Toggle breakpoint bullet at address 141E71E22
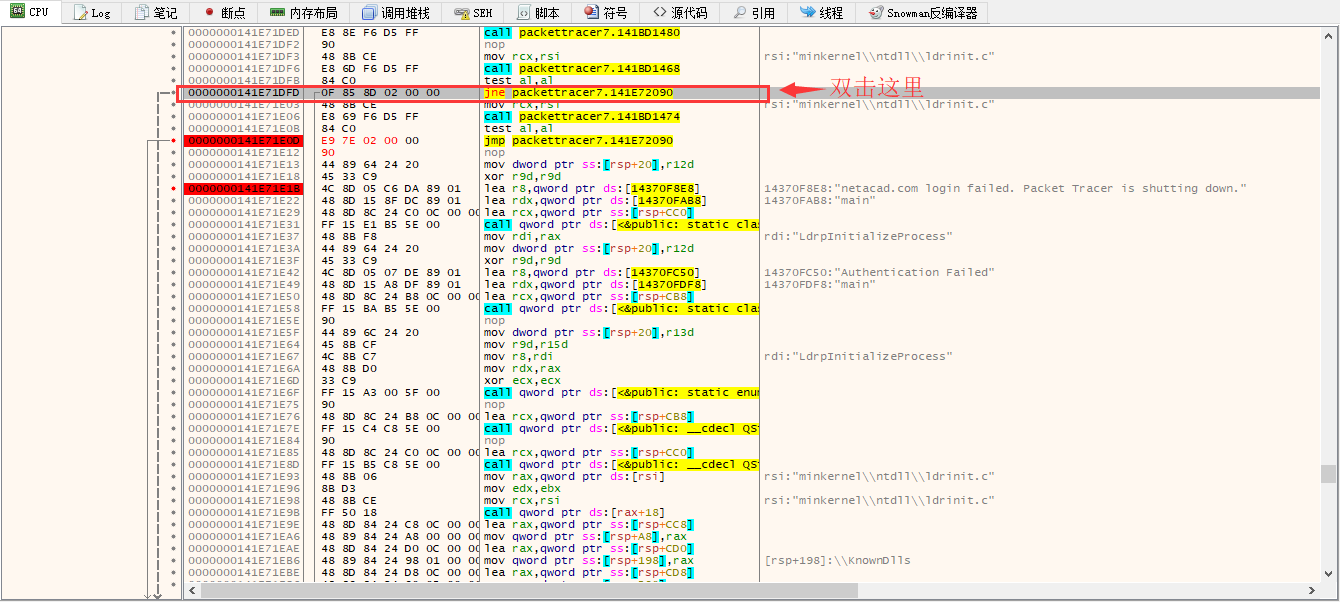 click(174, 200)
